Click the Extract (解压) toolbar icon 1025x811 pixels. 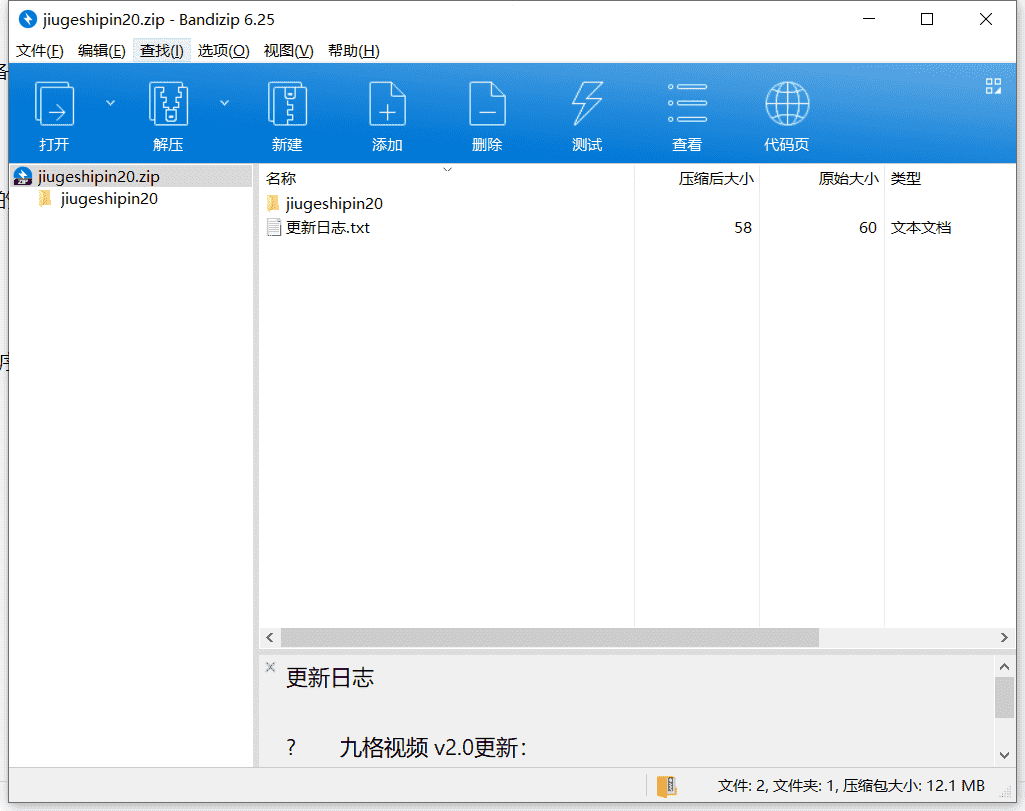(168, 104)
